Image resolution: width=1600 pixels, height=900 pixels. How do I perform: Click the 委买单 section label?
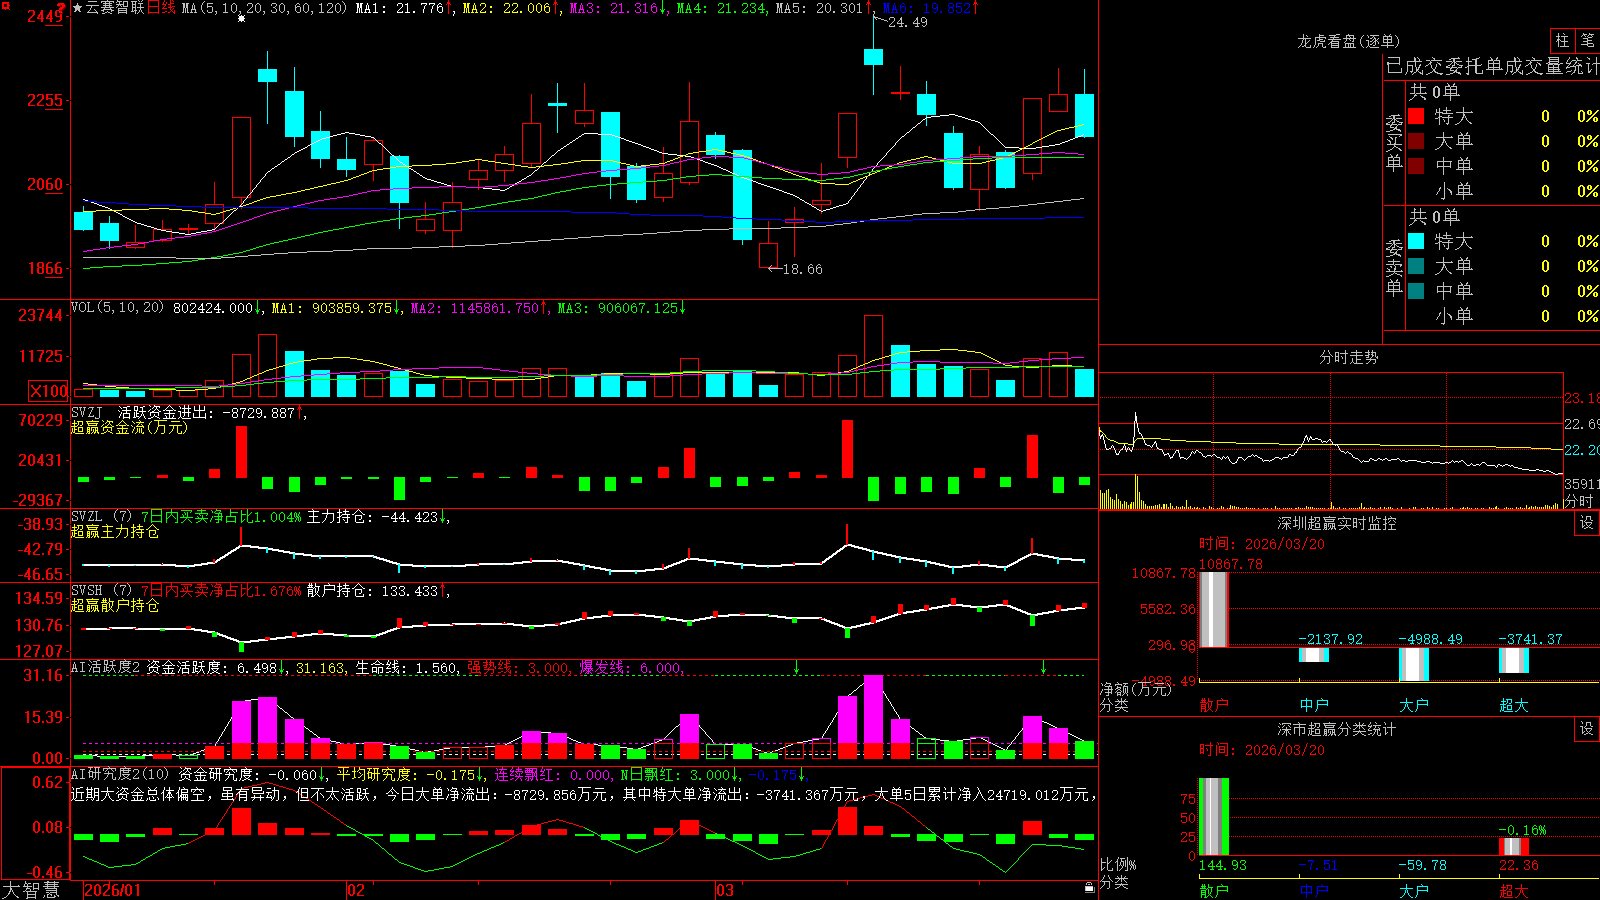[1394, 143]
